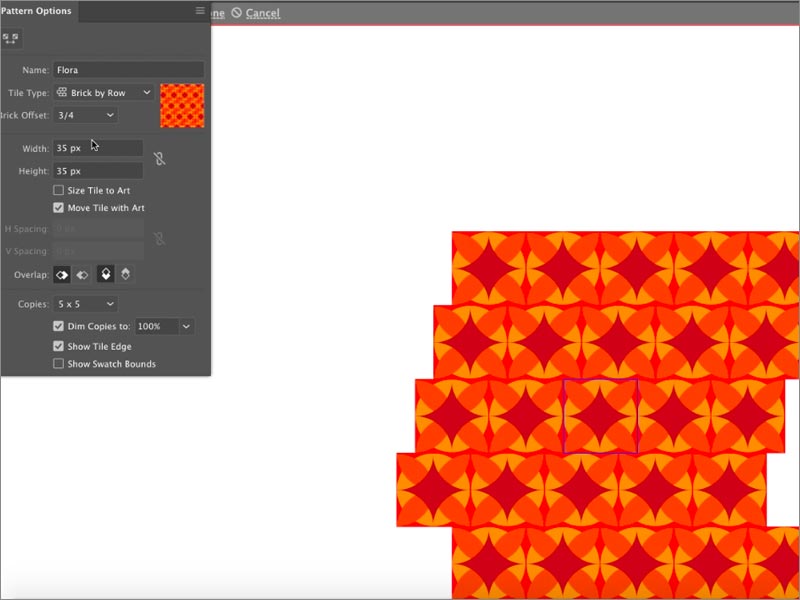Open the Dim Copies percentage dropdown arrow
The height and width of the screenshot is (600, 800).
187,327
